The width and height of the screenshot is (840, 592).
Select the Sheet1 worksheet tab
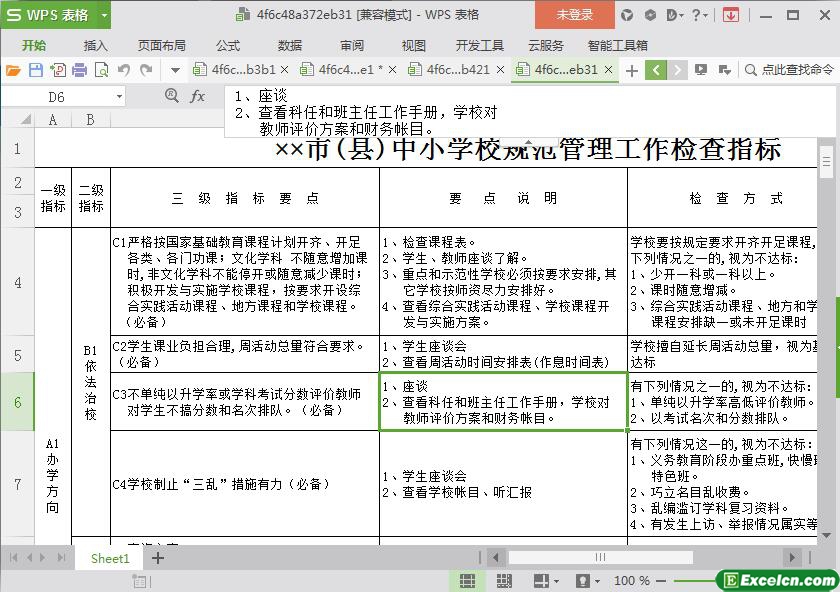click(110, 558)
